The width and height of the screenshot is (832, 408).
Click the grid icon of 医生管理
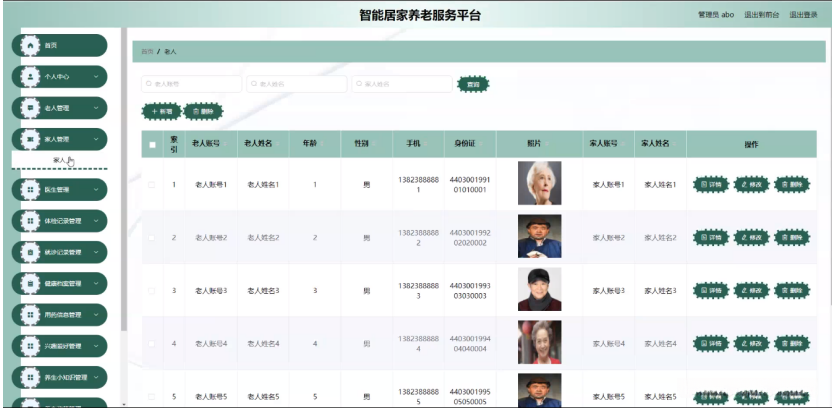tap(30, 189)
